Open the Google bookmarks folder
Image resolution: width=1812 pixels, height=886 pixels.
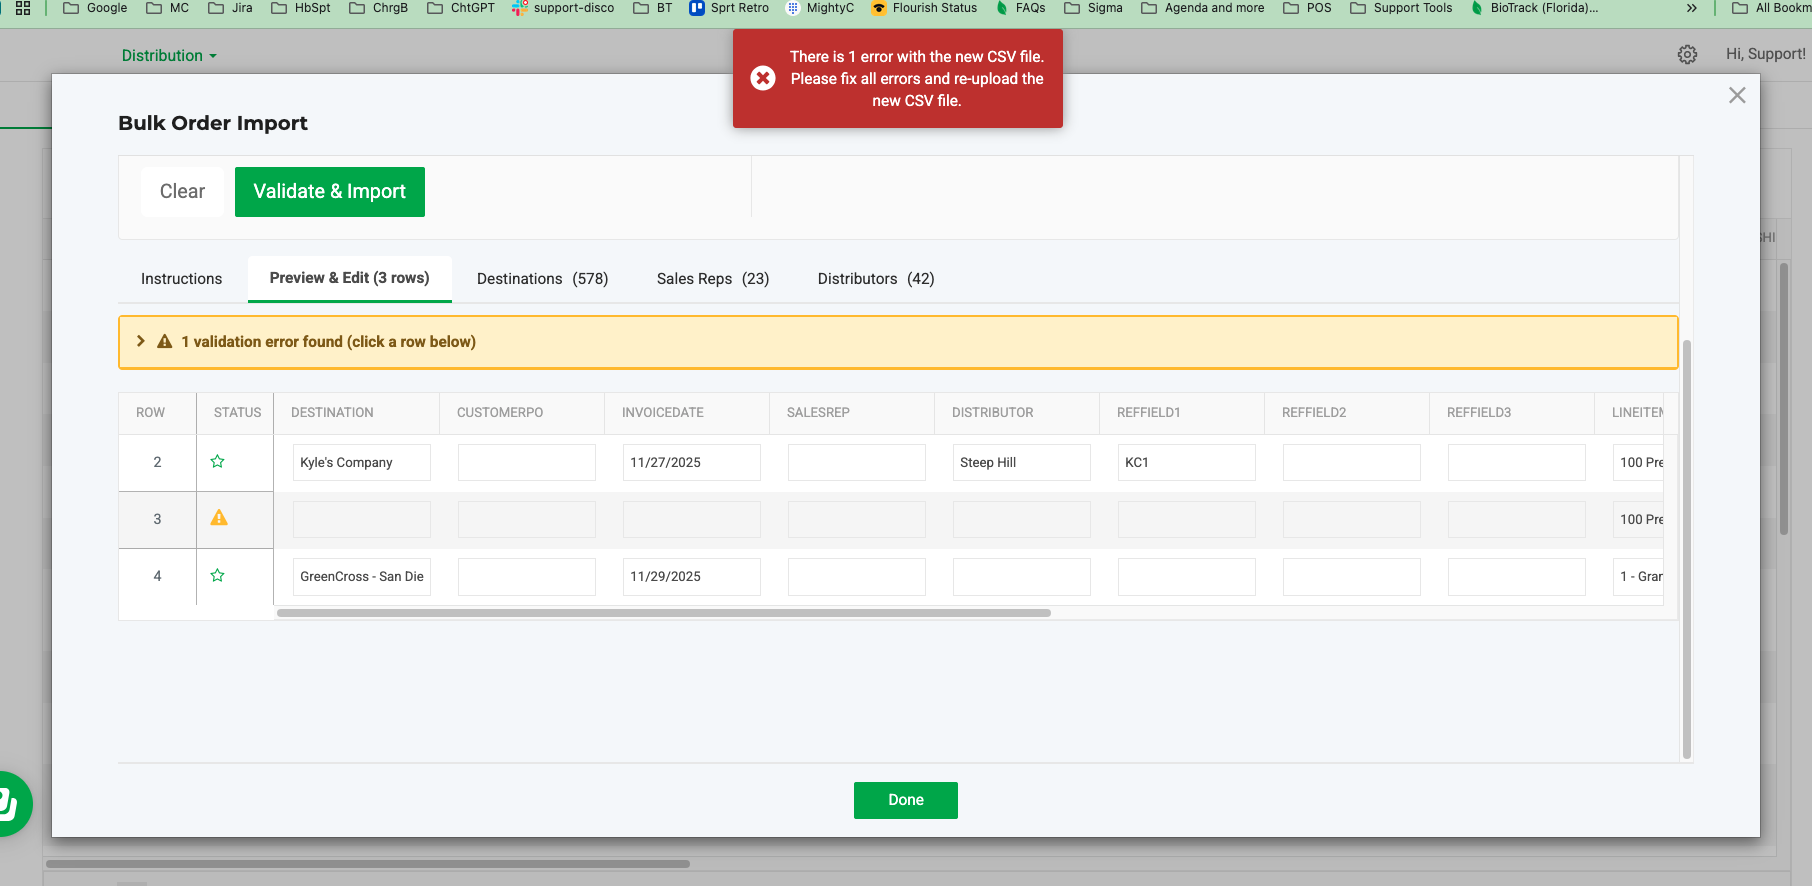pos(95,8)
